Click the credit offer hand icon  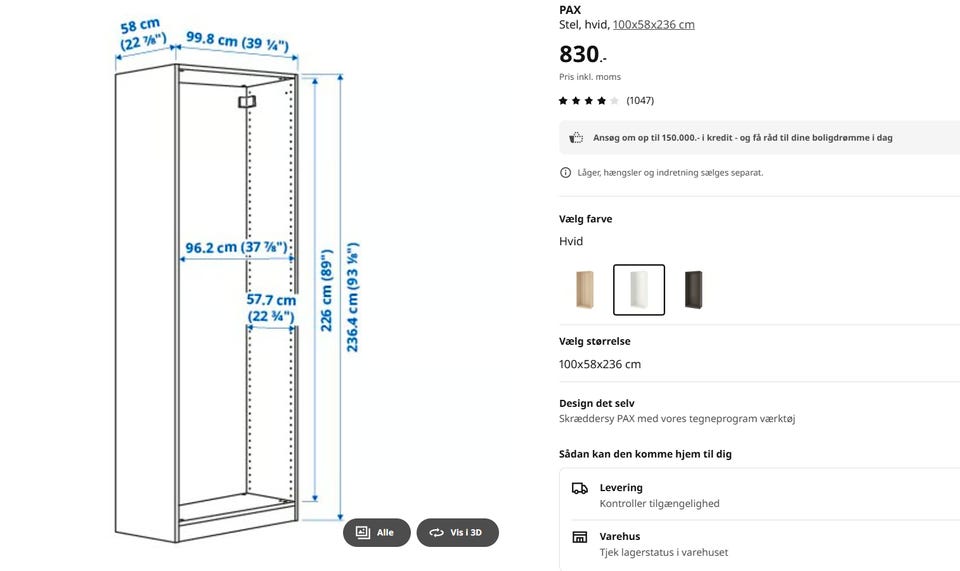pos(576,138)
